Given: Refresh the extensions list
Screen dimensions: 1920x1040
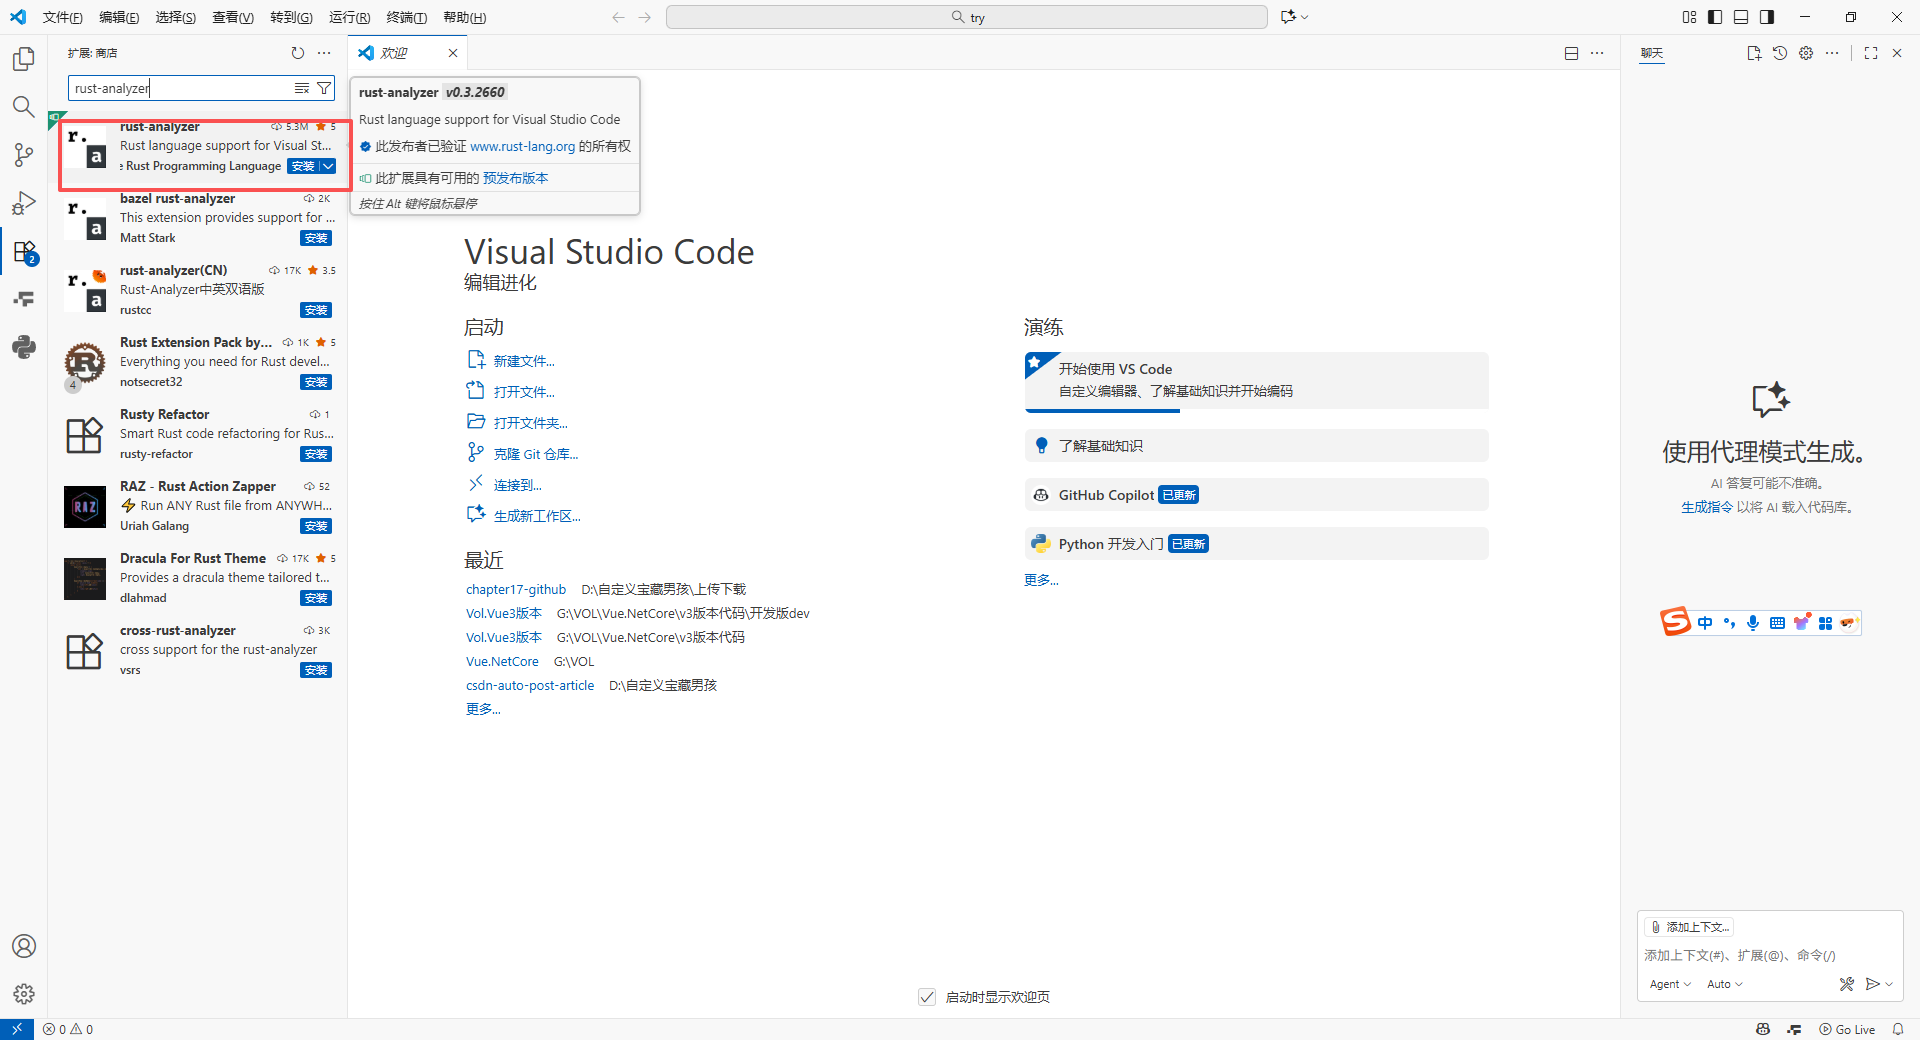Looking at the screenshot, I should pos(298,53).
